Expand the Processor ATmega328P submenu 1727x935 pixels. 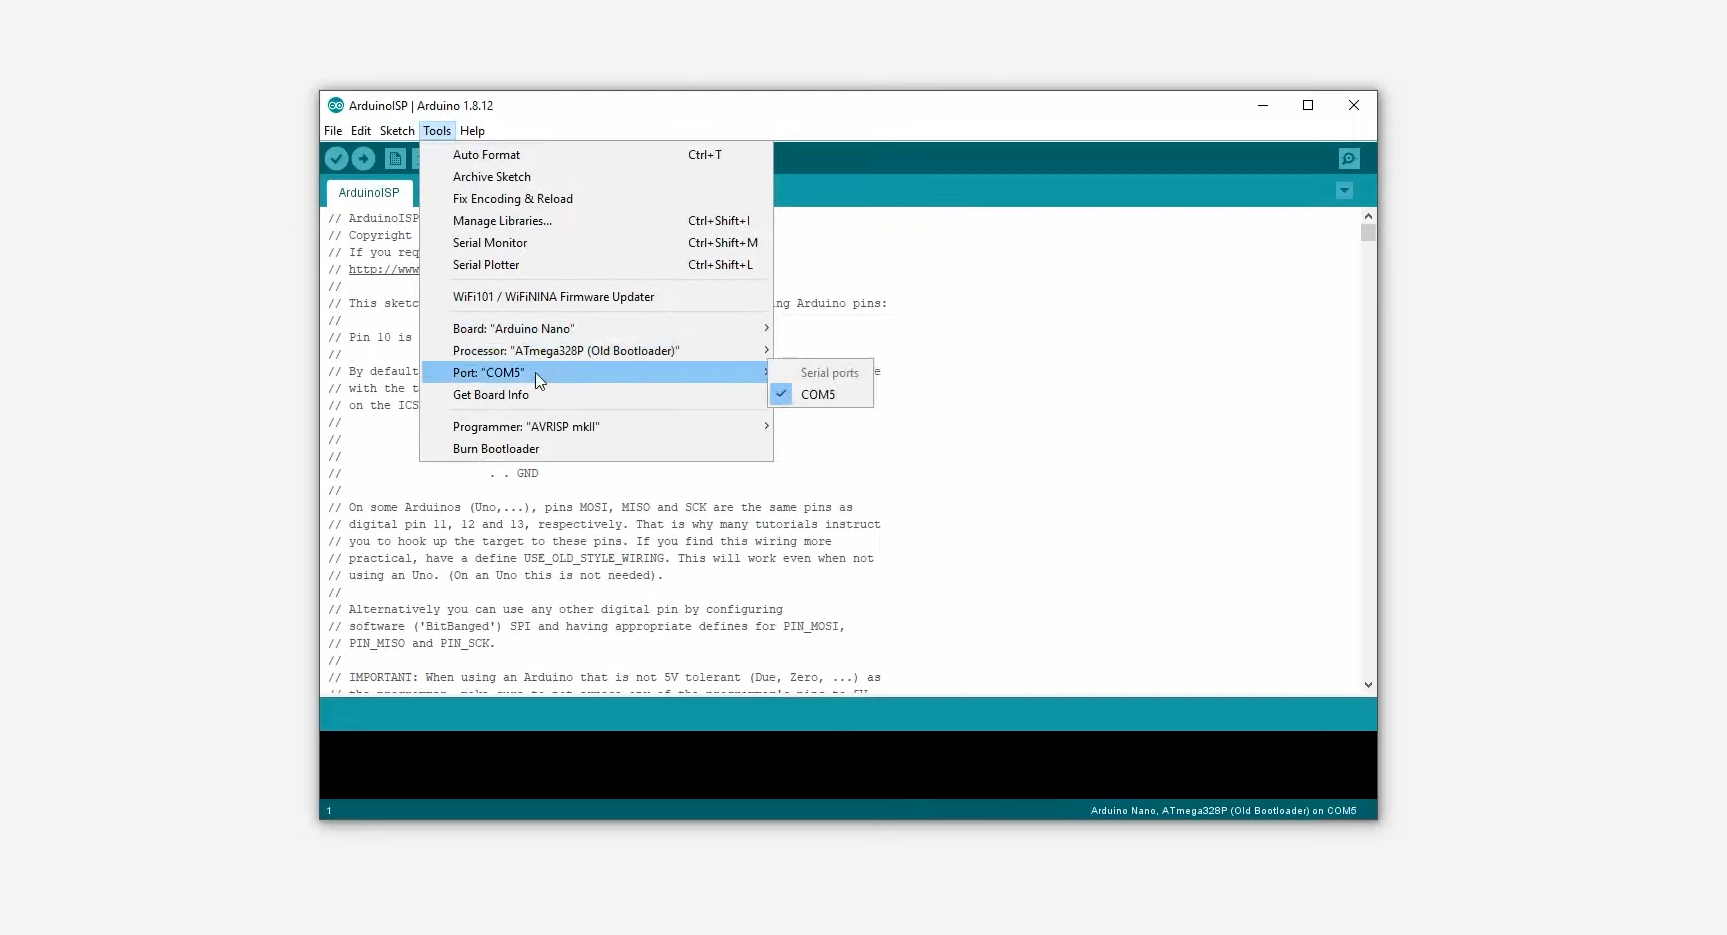[x=597, y=351]
